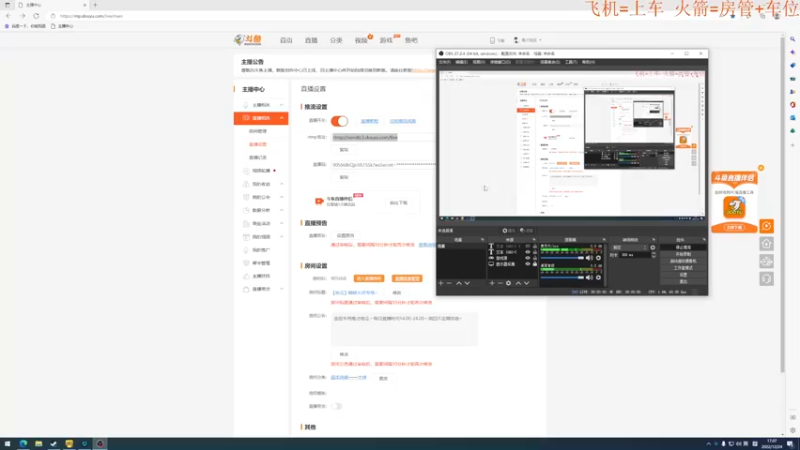Go to 鱼吧 in Douyu top navigation

[411, 40]
